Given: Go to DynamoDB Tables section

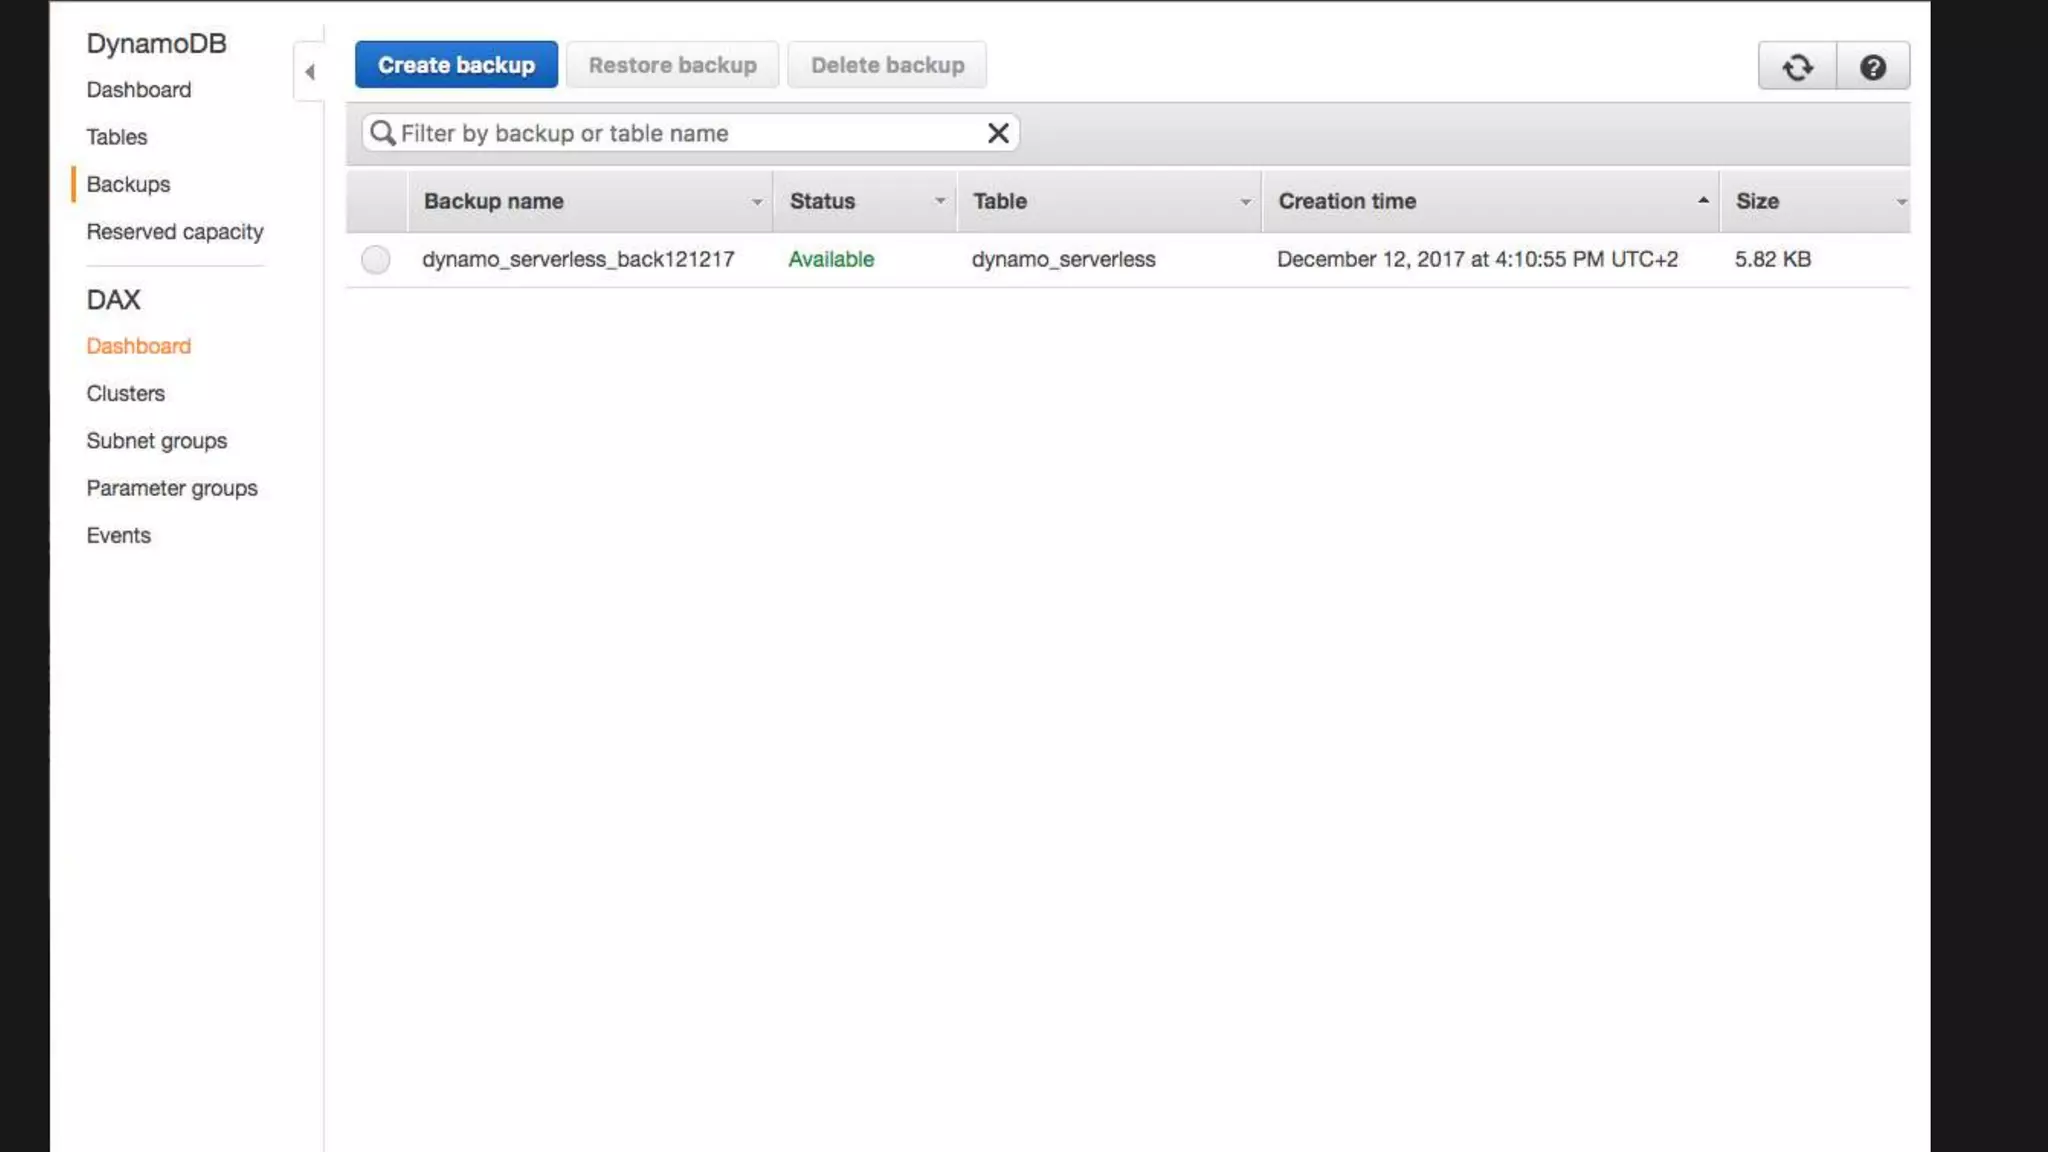Looking at the screenshot, I should pyautogui.click(x=116, y=137).
